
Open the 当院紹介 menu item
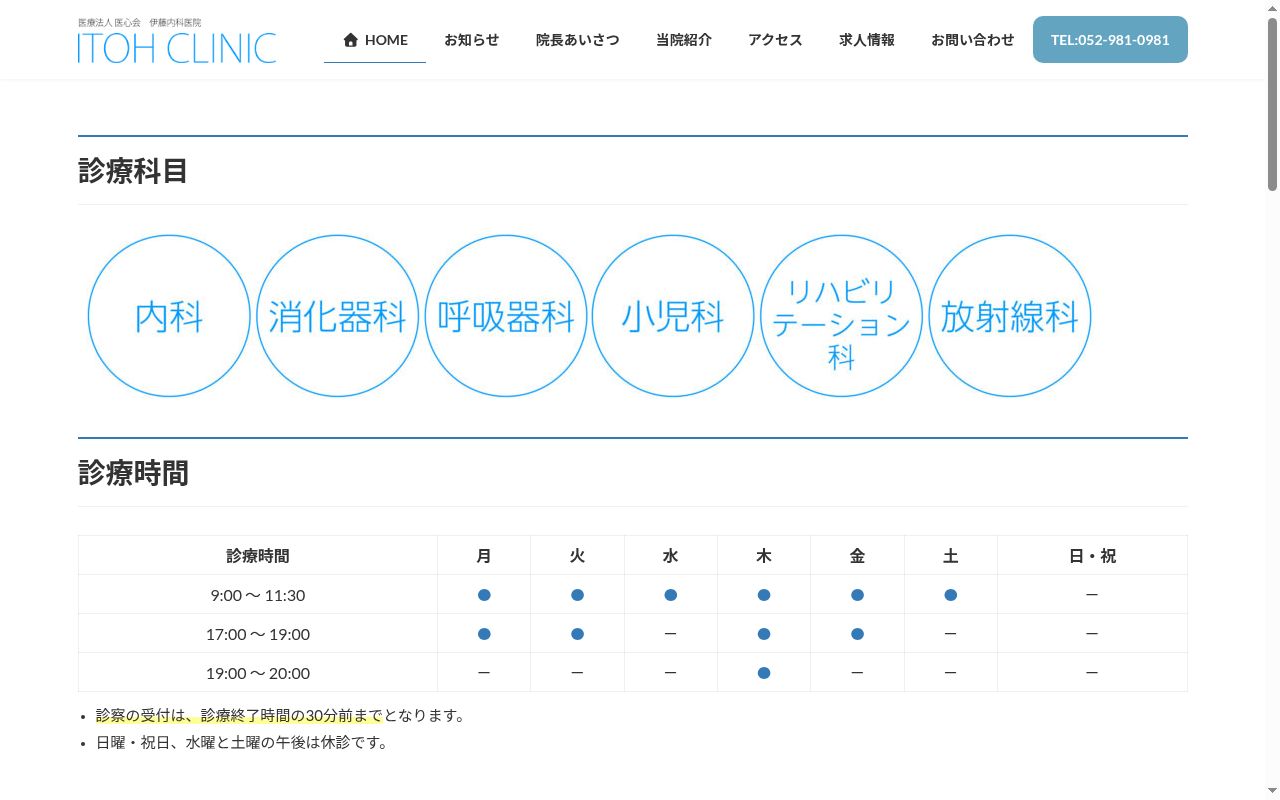coord(684,40)
